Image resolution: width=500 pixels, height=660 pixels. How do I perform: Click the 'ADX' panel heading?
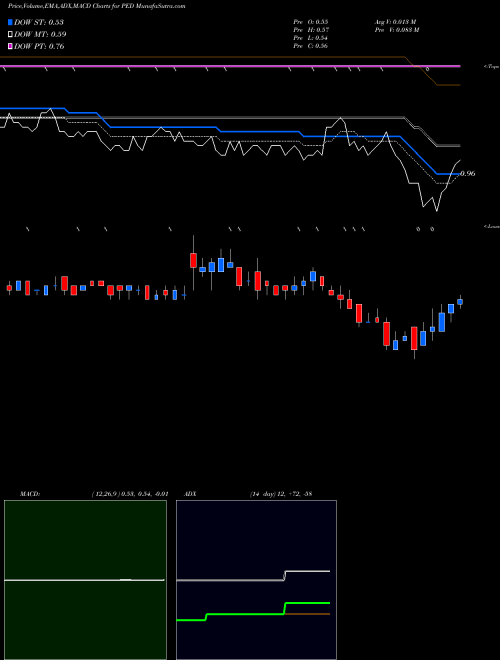(x=190, y=494)
